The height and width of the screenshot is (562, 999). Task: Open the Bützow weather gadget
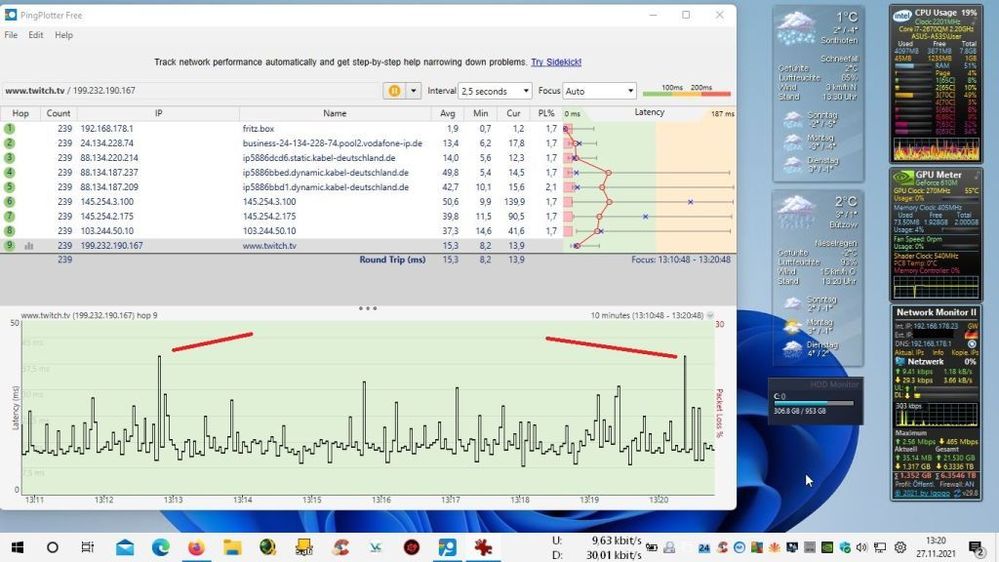point(818,277)
